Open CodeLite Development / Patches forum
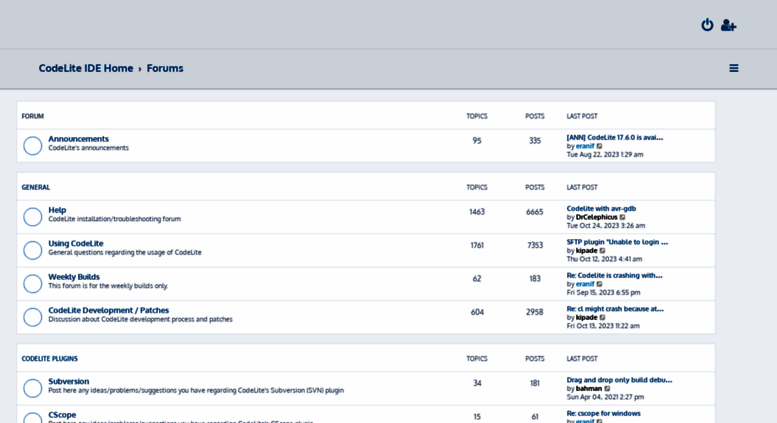This screenshot has height=423, width=777. pyautogui.click(x=109, y=310)
